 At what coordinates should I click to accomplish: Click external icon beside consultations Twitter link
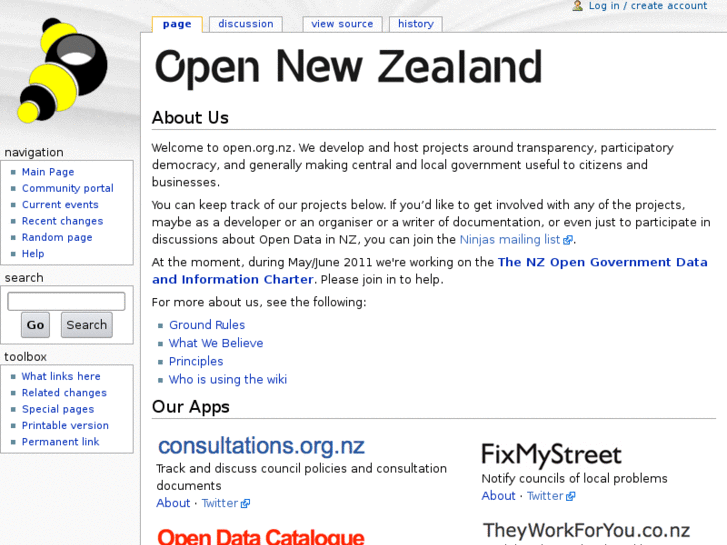tap(245, 504)
